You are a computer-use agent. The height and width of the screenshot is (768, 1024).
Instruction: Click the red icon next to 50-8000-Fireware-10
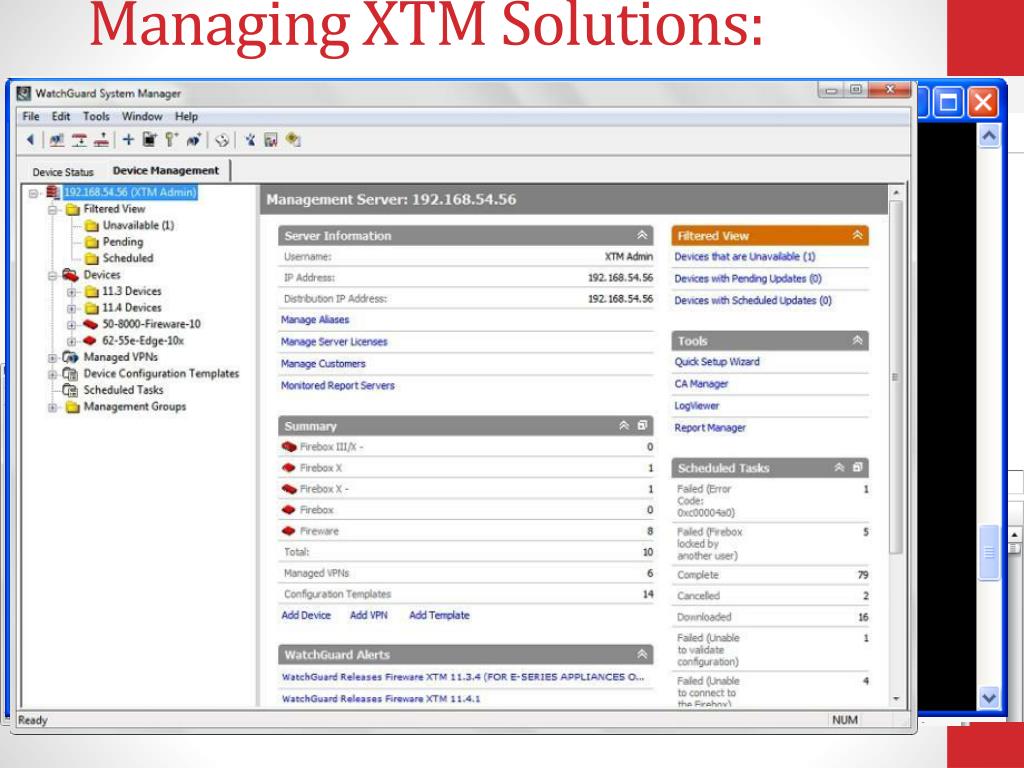(x=91, y=324)
